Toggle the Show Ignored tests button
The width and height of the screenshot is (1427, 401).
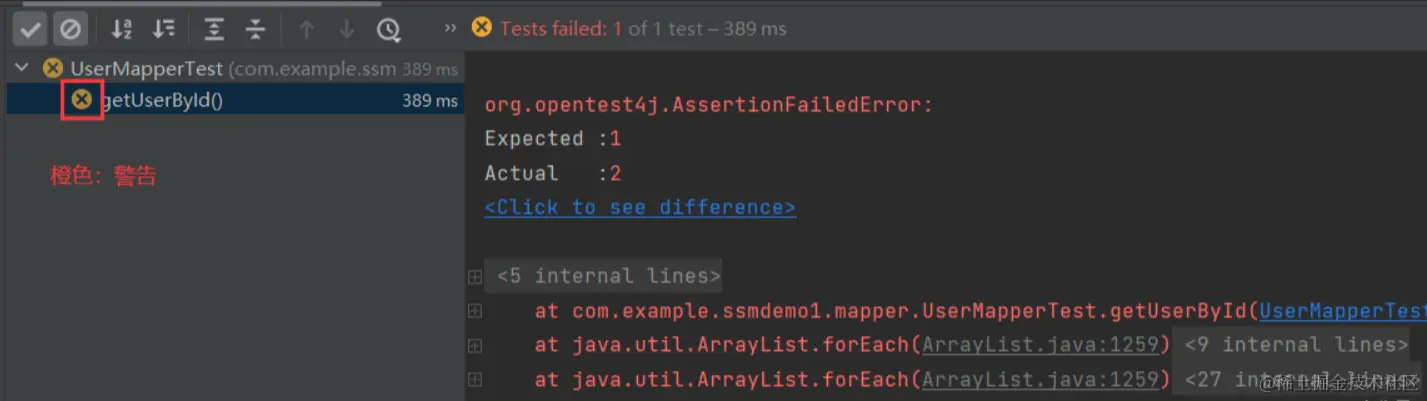[70, 29]
